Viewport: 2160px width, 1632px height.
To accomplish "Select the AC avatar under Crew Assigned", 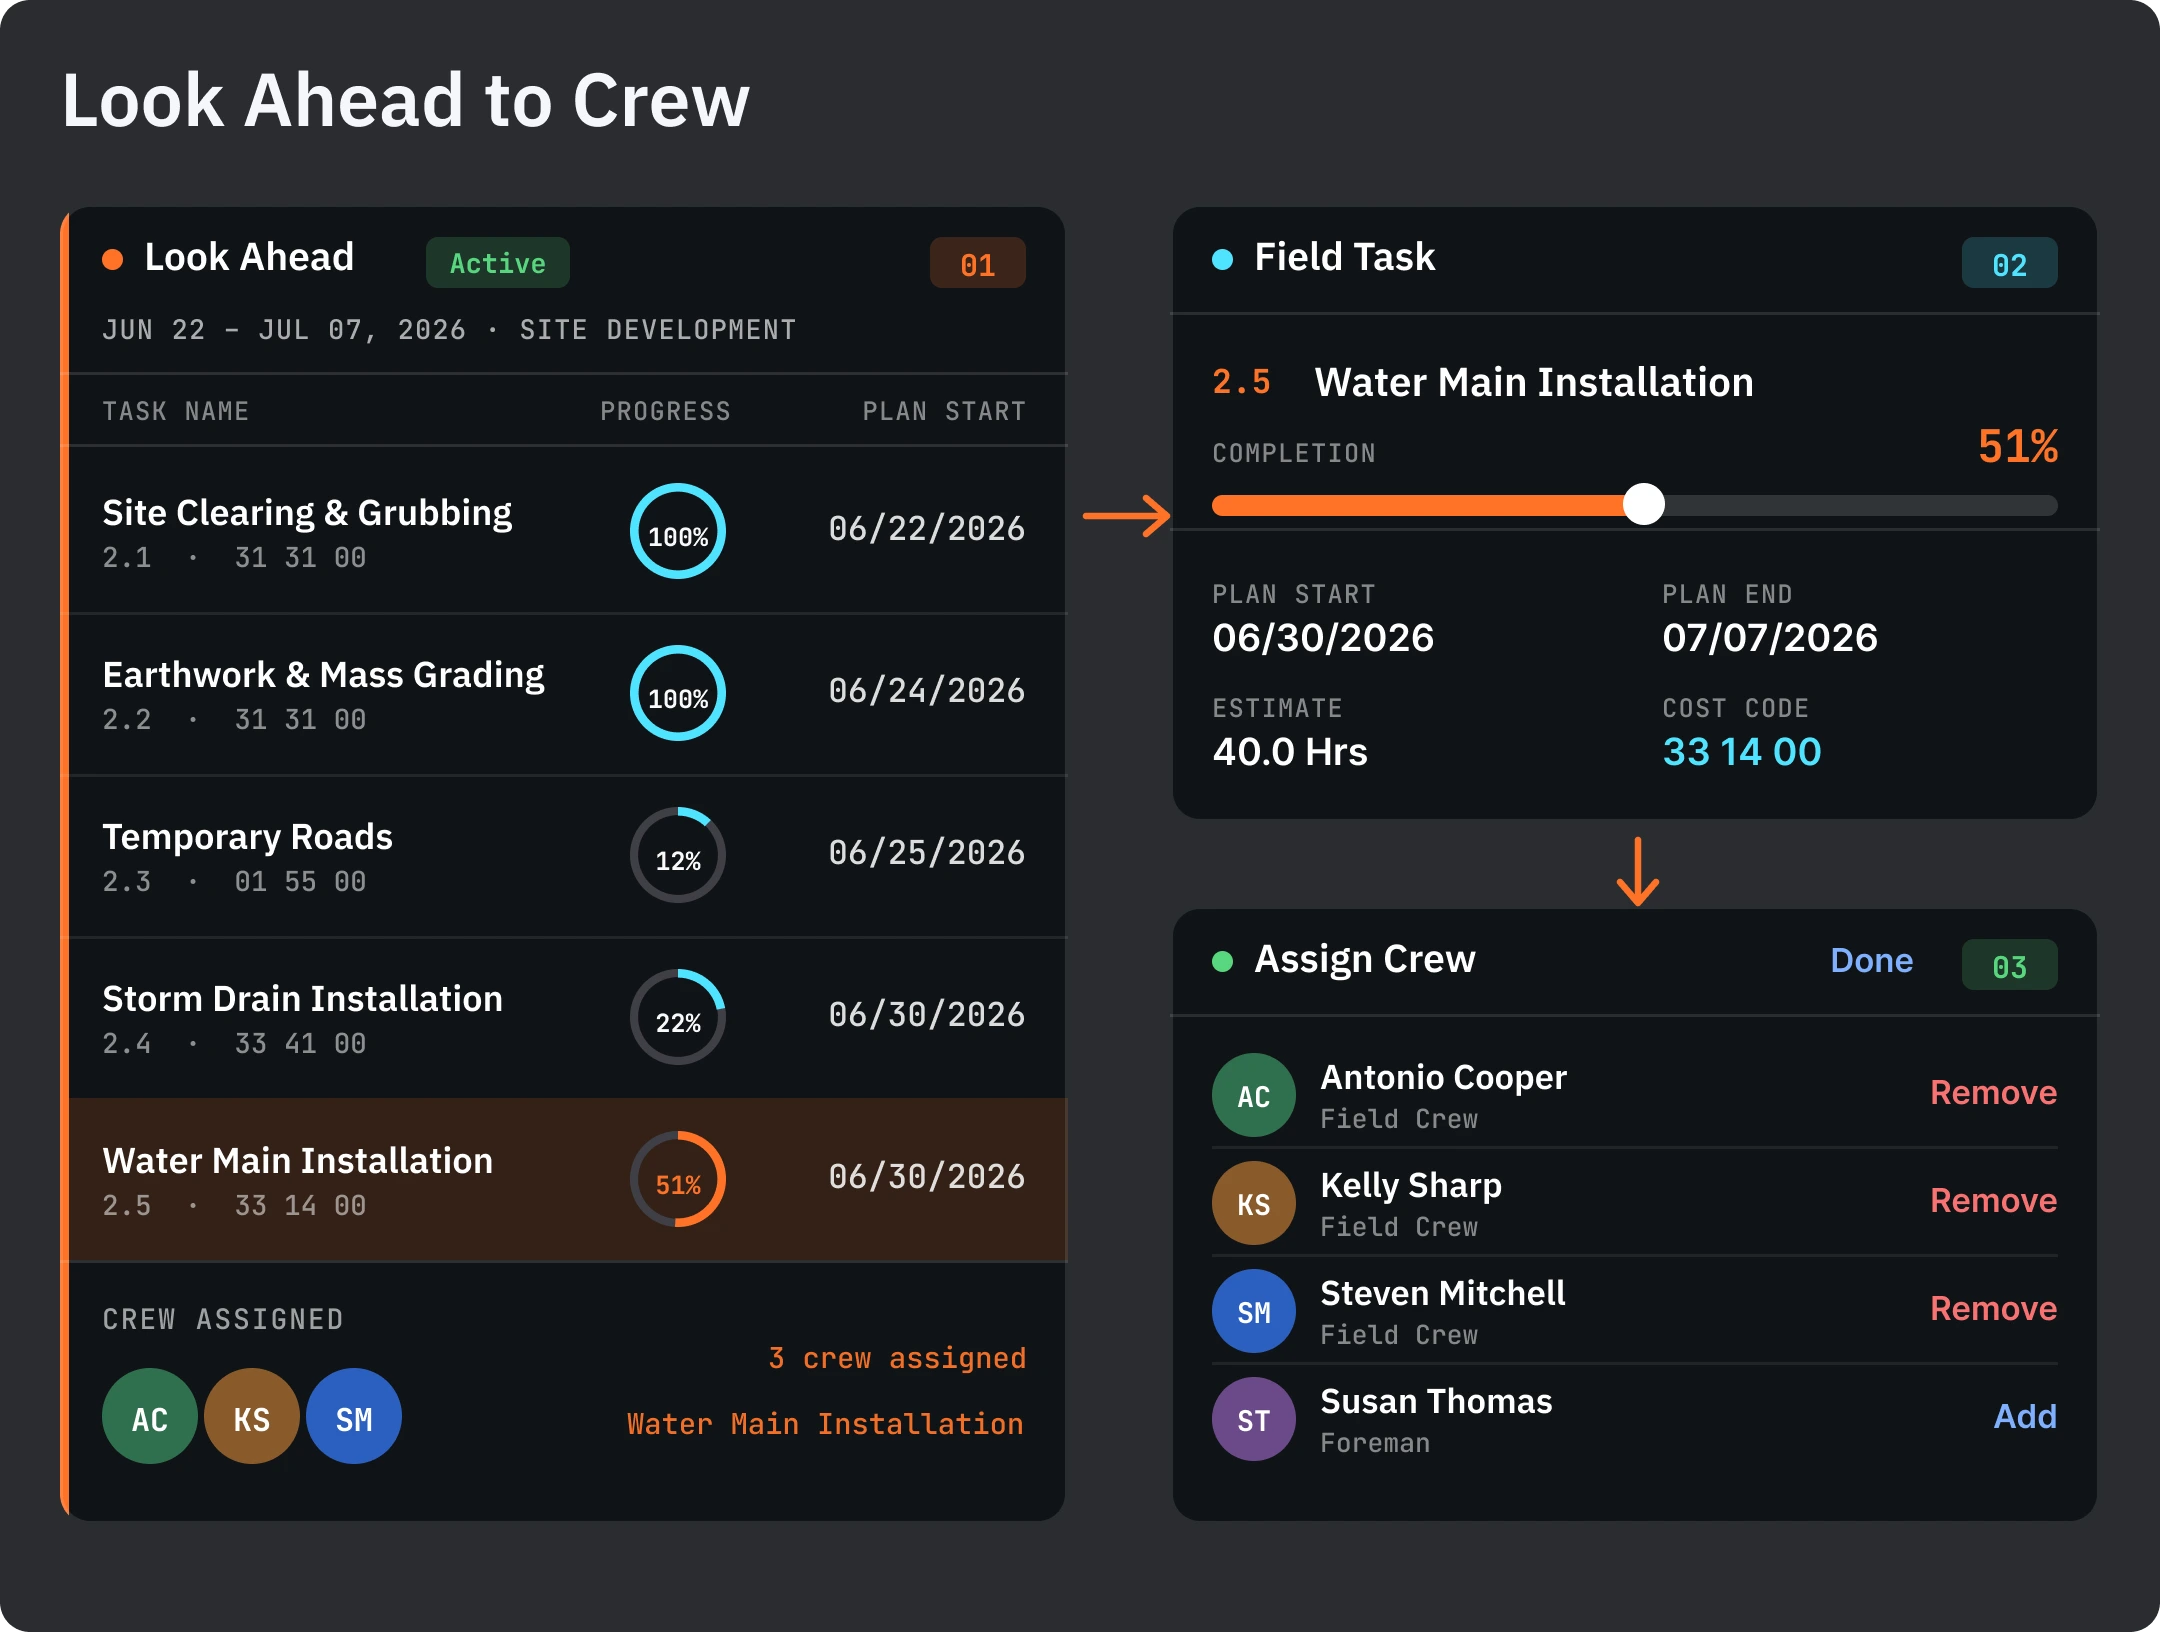I will click(x=150, y=1416).
